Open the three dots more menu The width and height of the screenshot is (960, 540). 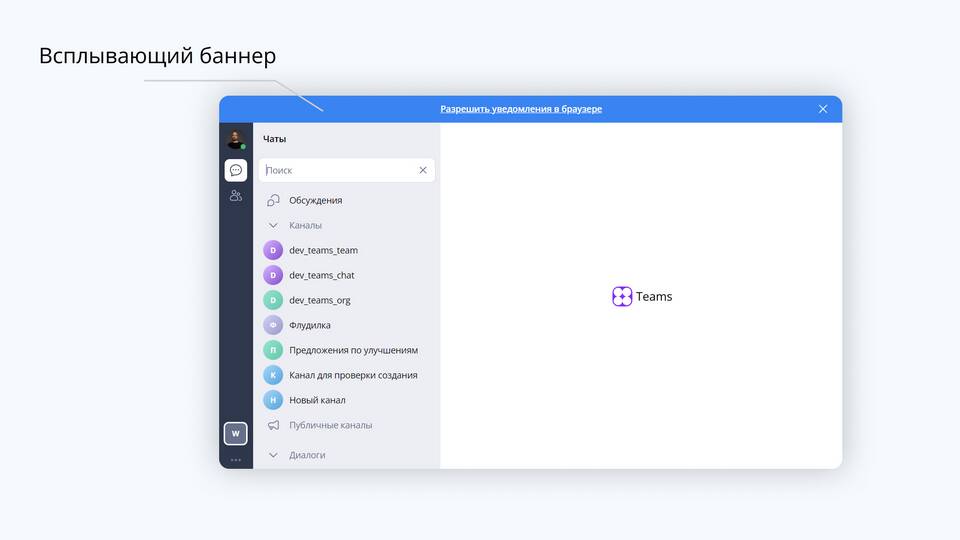click(x=236, y=460)
